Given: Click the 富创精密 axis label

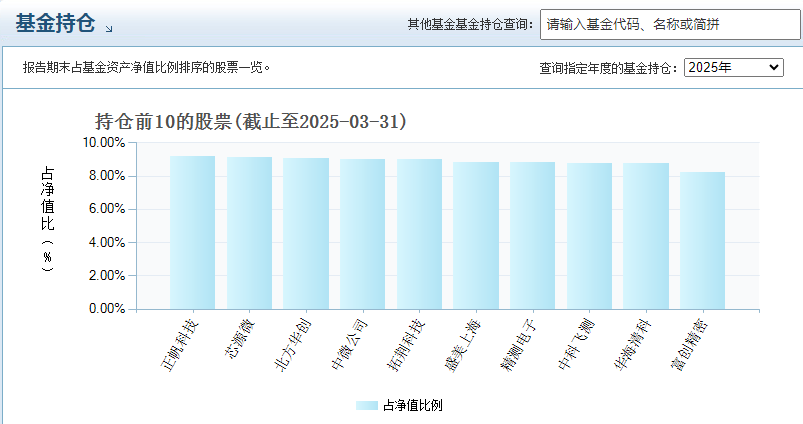Looking at the screenshot, I should pos(689,345).
